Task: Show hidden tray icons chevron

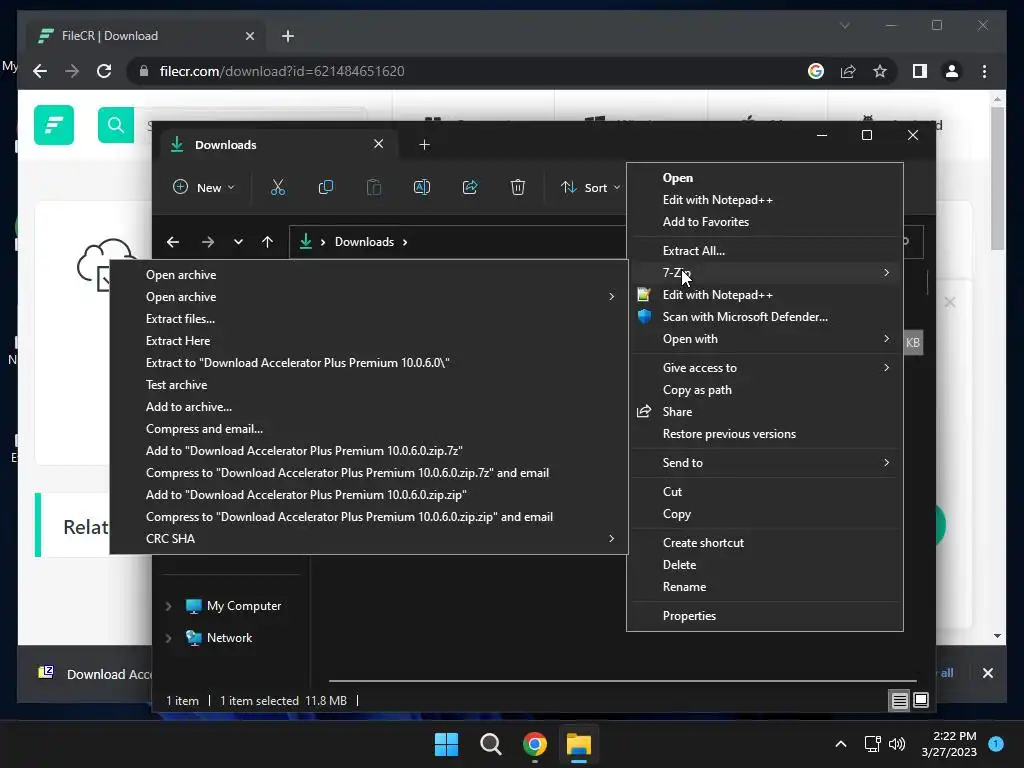Action: coord(841,744)
